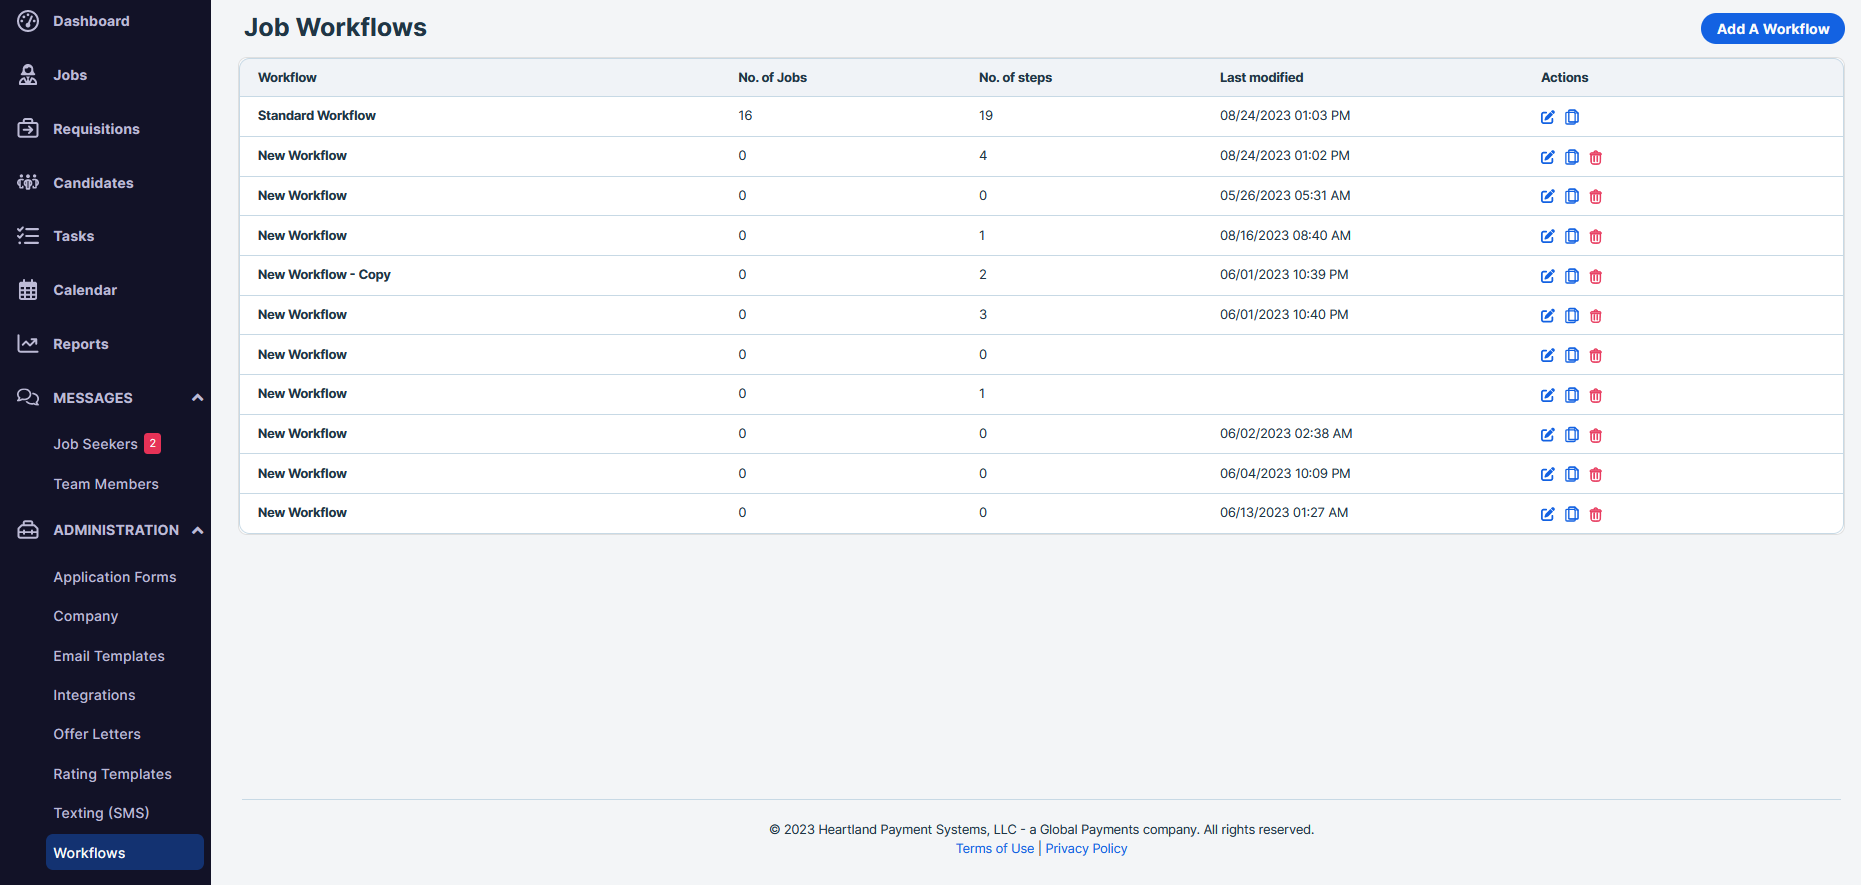Image resolution: width=1861 pixels, height=885 pixels.
Task: Open the Terms of Use link
Action: click(995, 848)
